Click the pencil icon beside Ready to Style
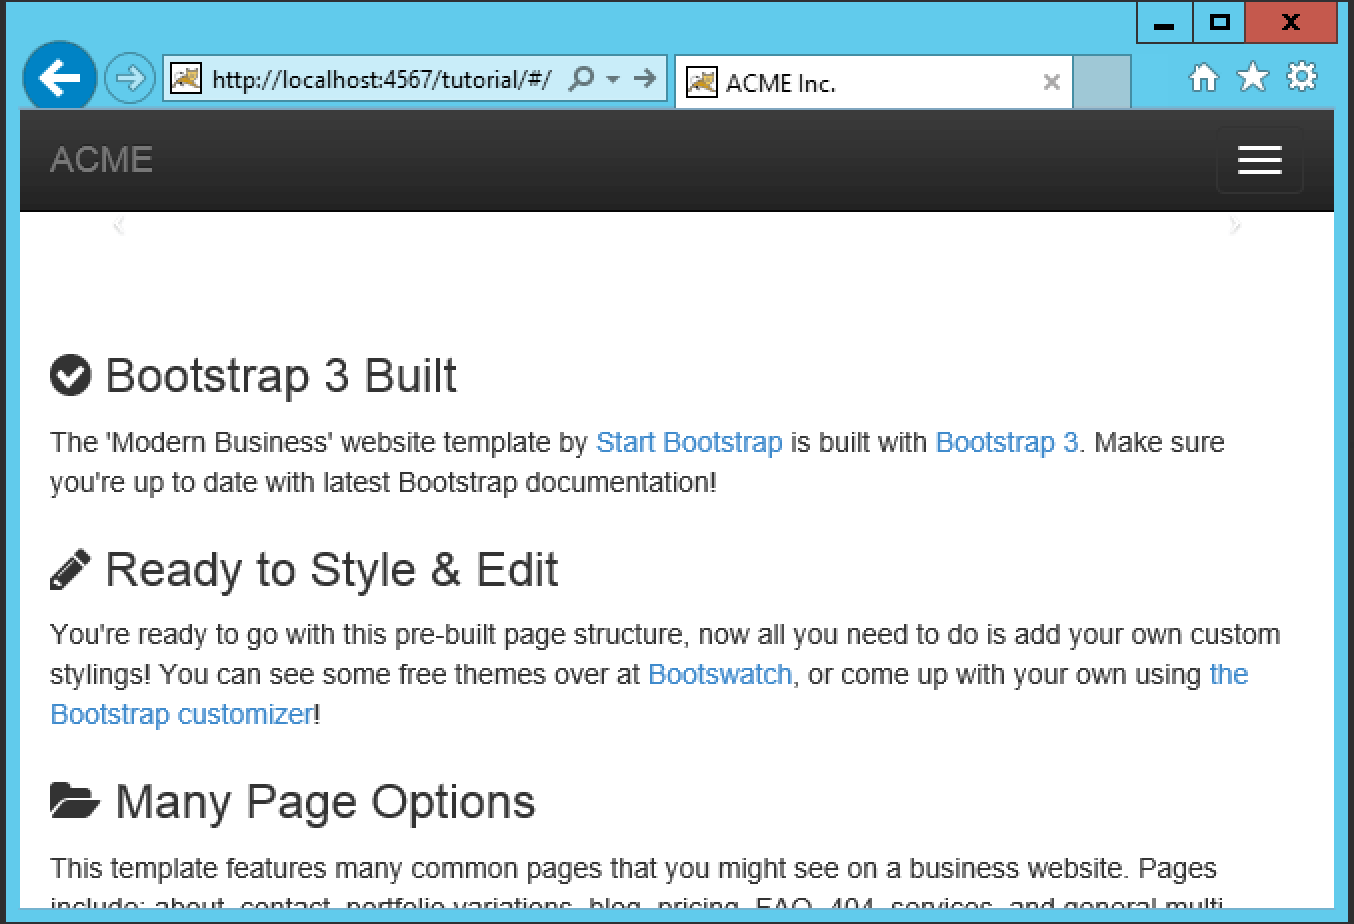The height and width of the screenshot is (924, 1354). 70,569
